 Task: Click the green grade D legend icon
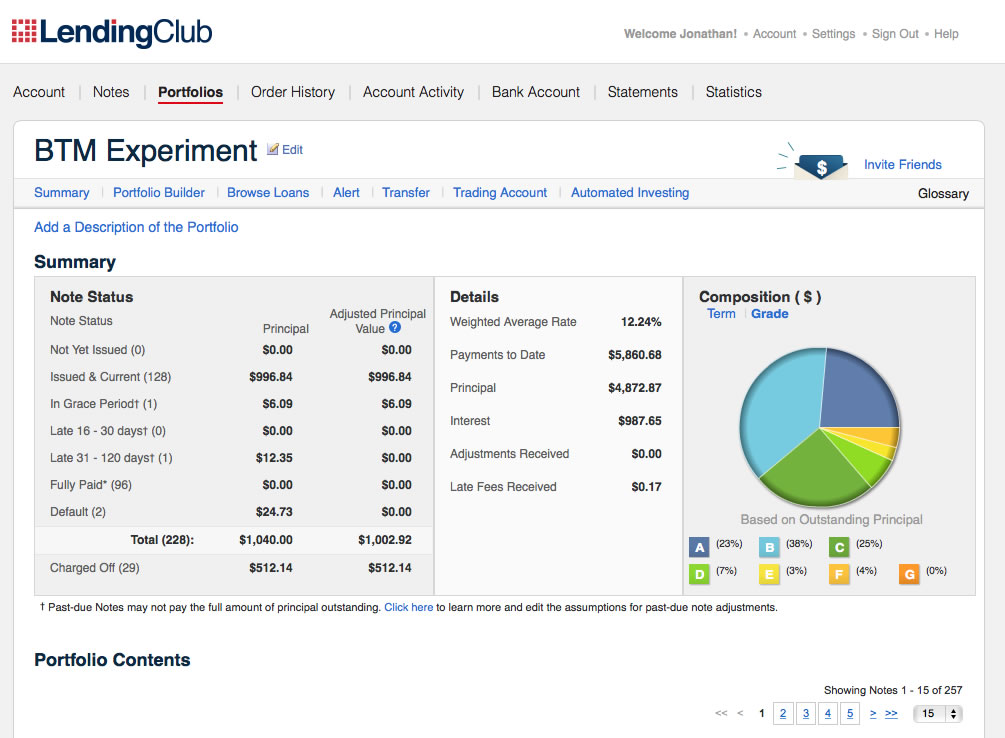[x=700, y=574]
